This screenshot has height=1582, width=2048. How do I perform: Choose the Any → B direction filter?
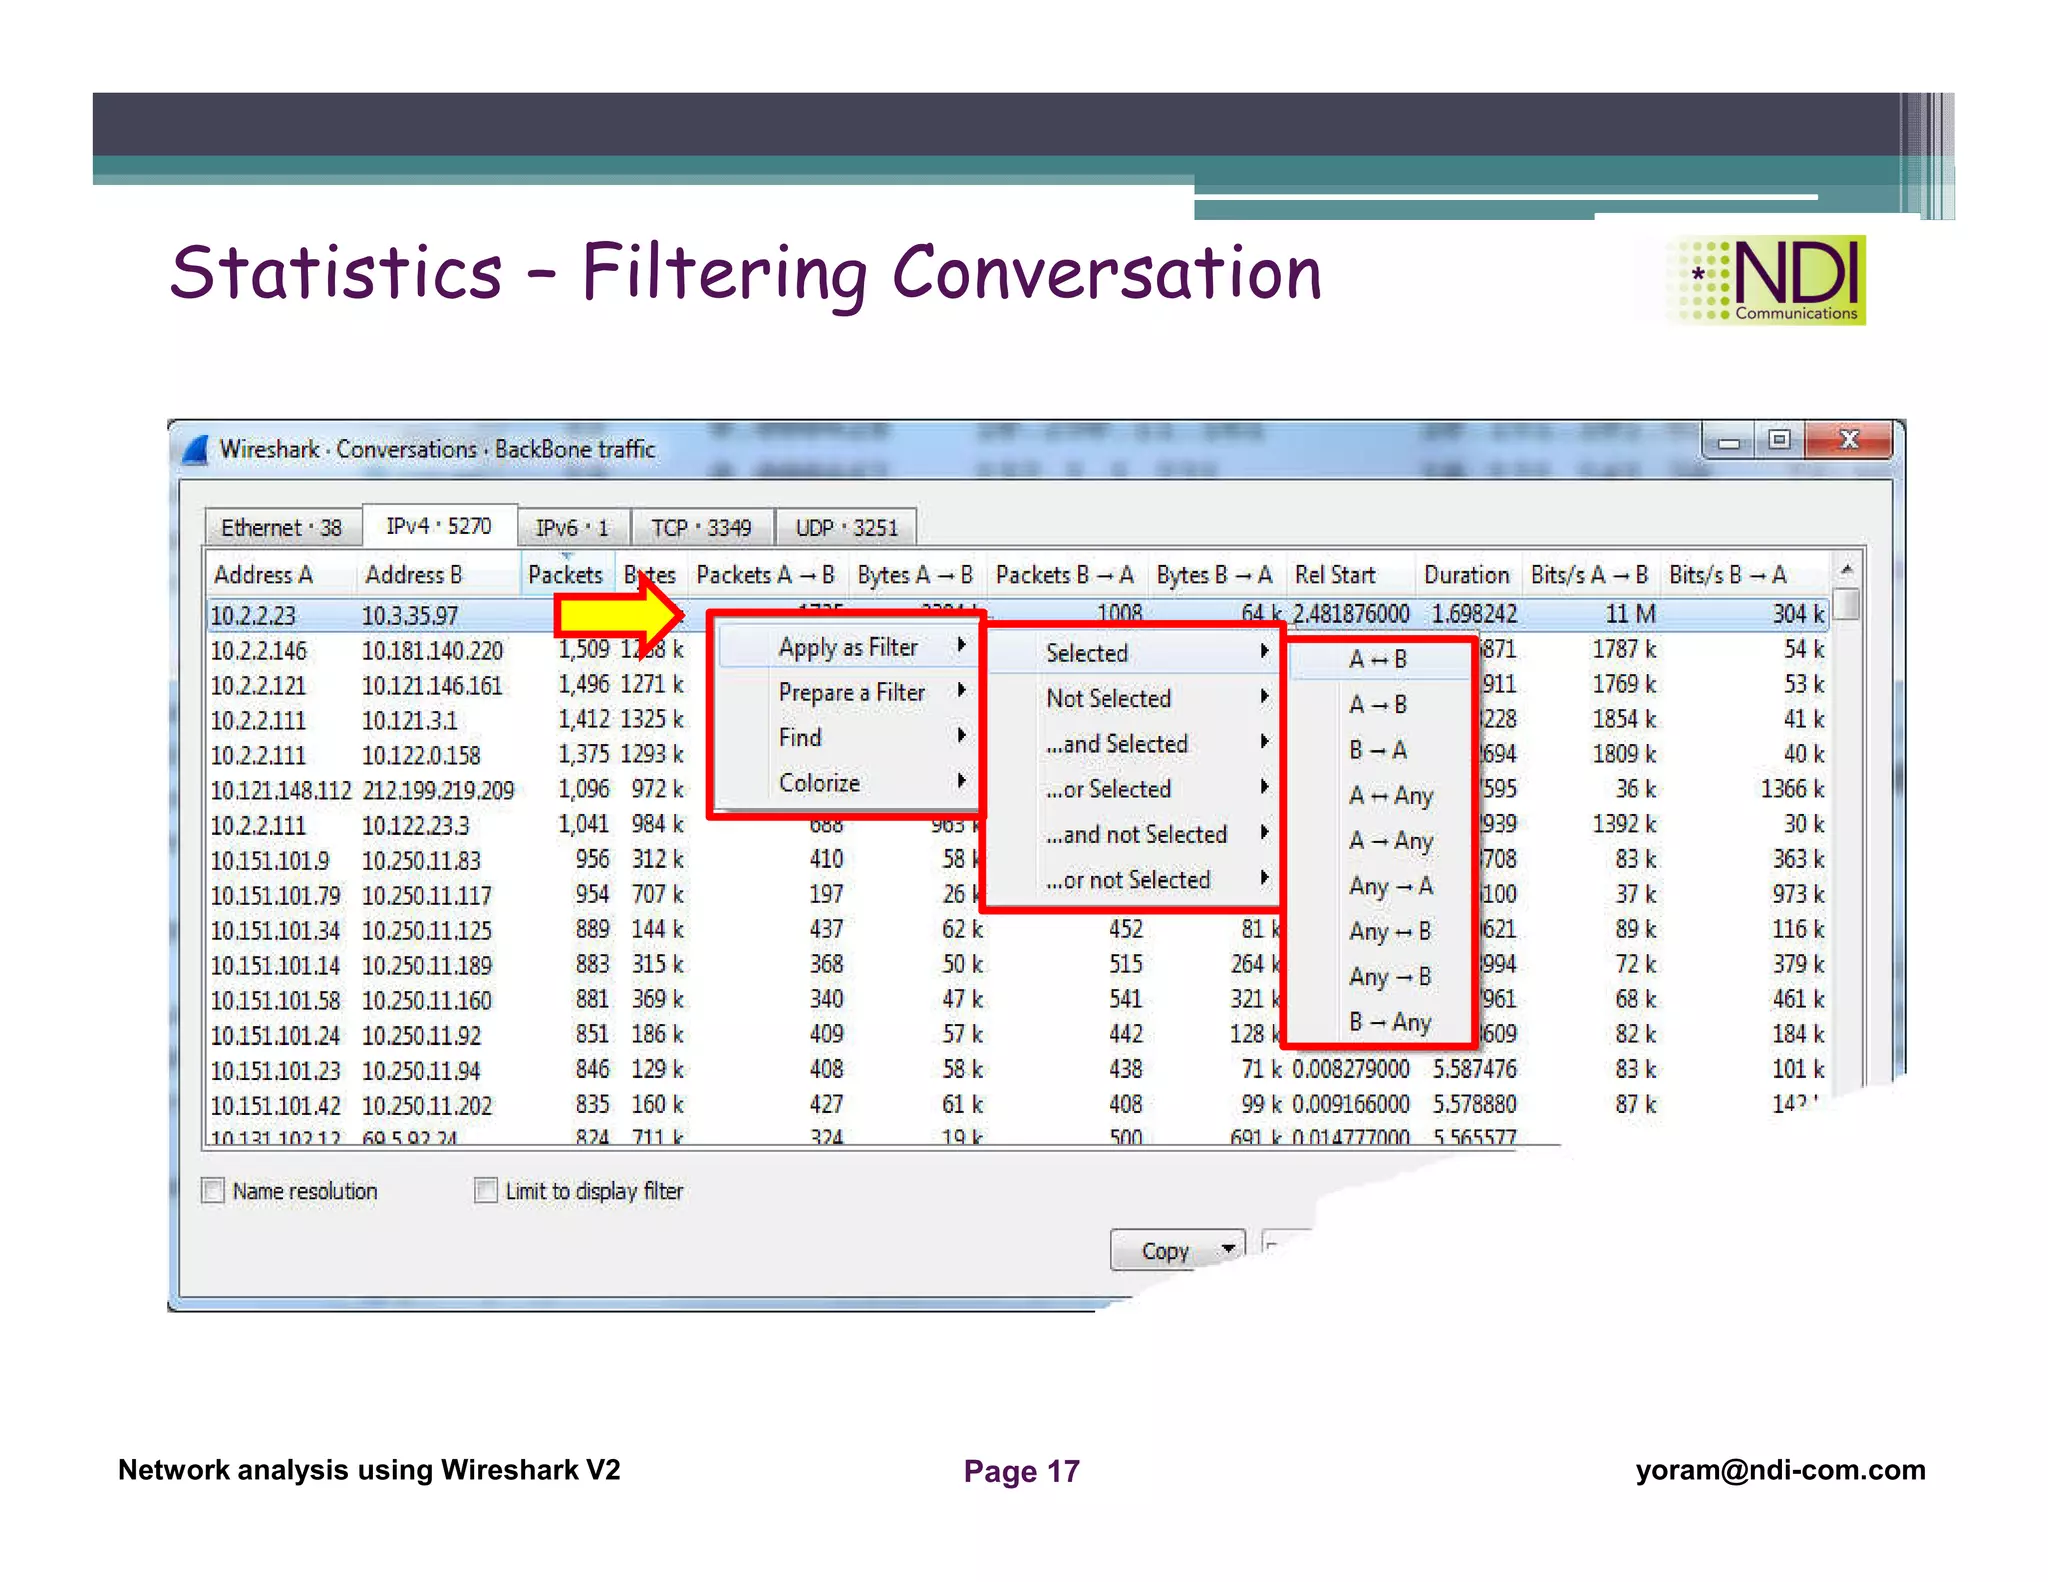pos(1379,976)
